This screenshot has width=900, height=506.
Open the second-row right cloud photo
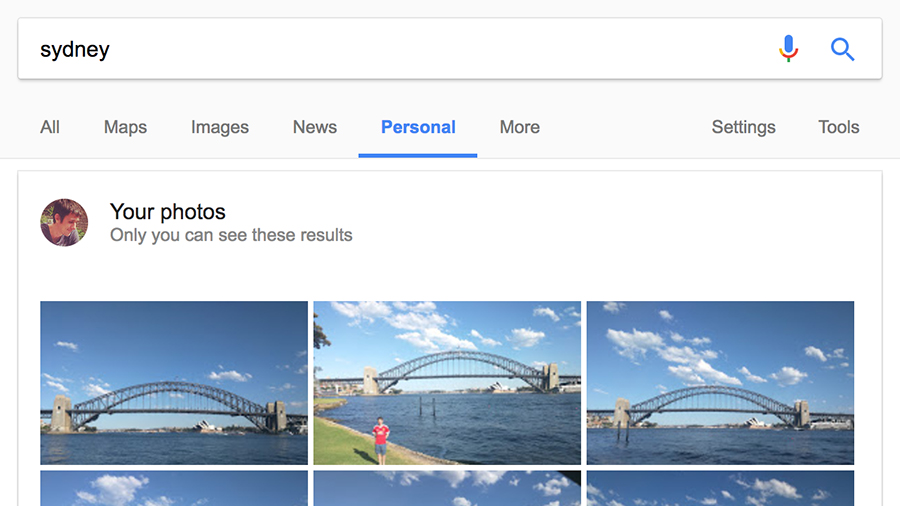coord(720,488)
